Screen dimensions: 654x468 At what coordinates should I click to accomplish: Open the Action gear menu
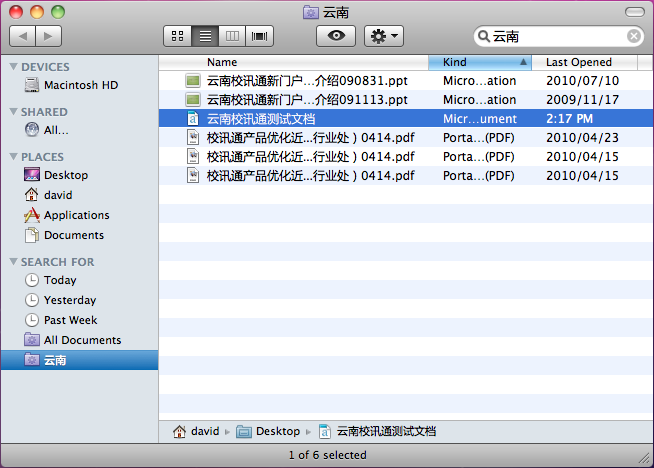384,36
